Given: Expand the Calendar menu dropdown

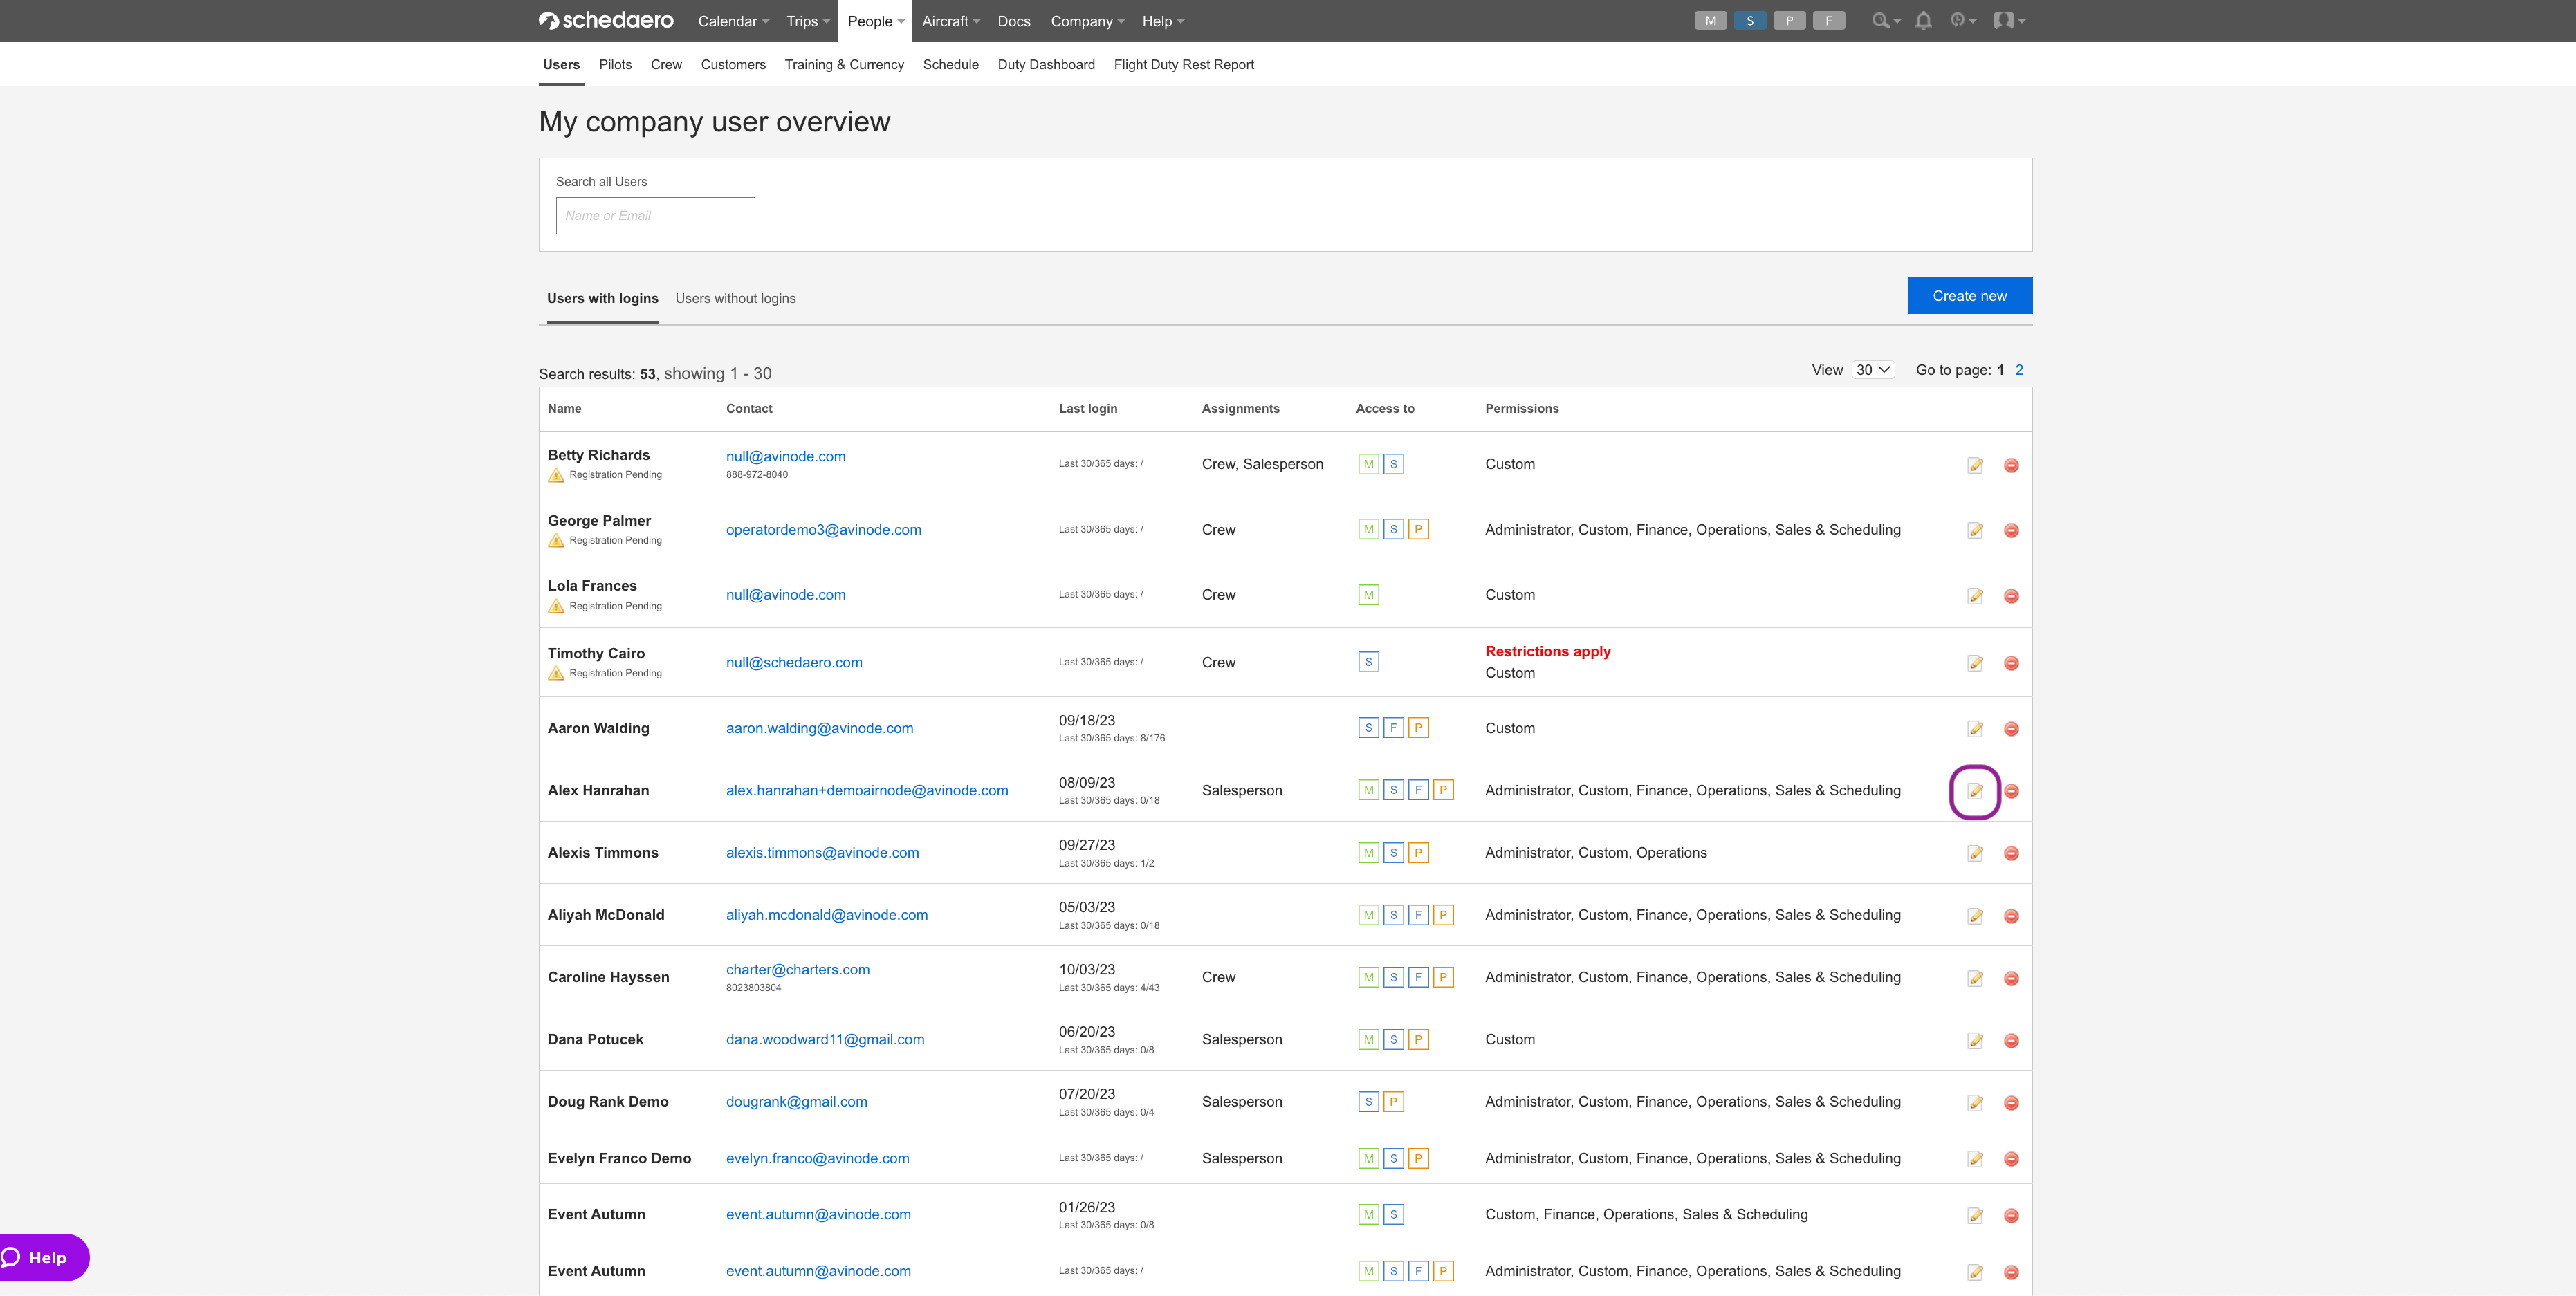Looking at the screenshot, I should point(733,21).
